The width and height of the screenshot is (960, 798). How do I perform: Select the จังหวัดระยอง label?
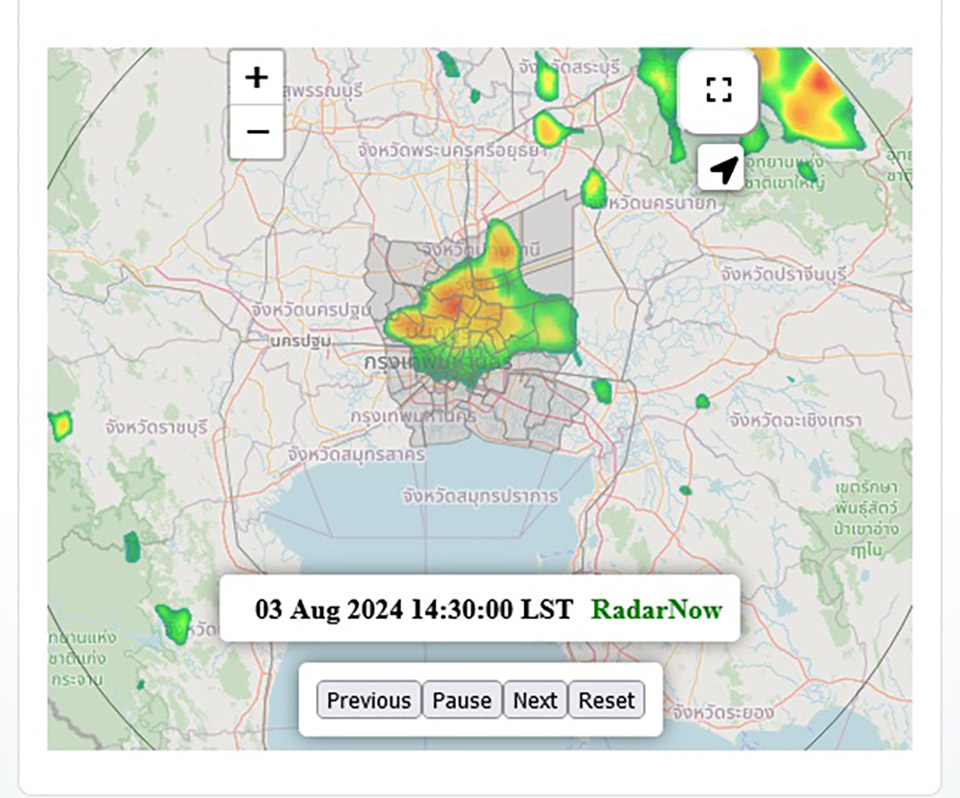coord(725,712)
